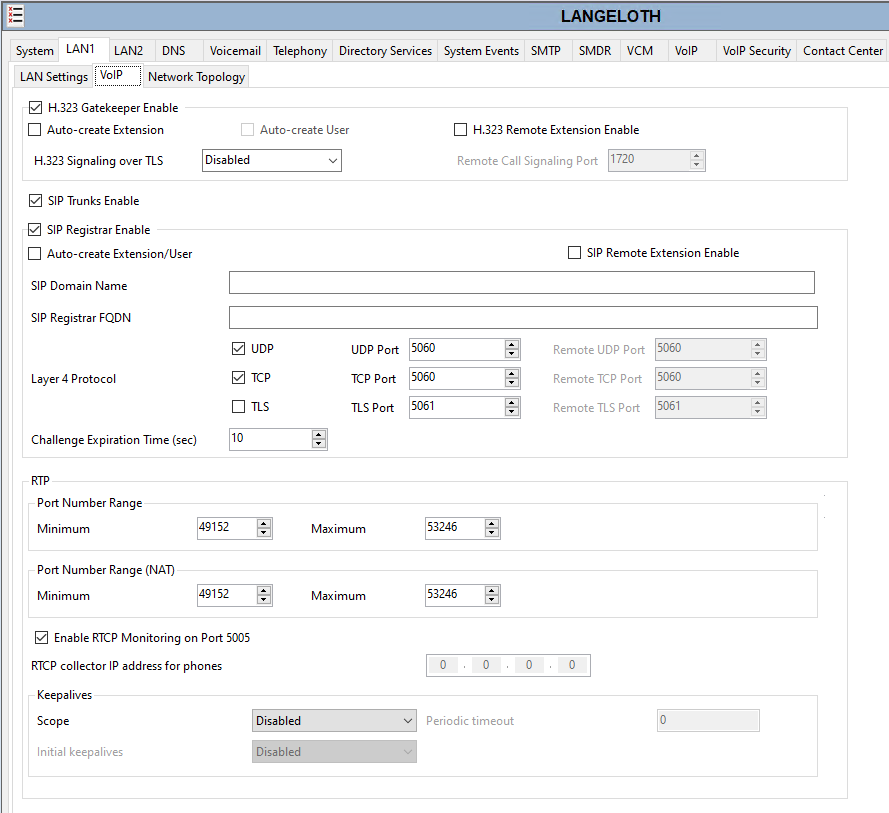The height and width of the screenshot is (813, 889).
Task: Click the Challenge Expiration Time spinner
Action: (x=319, y=439)
